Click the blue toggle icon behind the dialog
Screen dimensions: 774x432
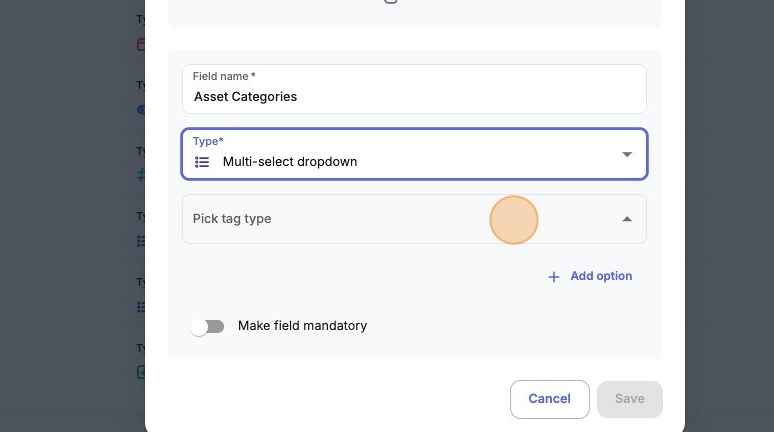point(141,110)
